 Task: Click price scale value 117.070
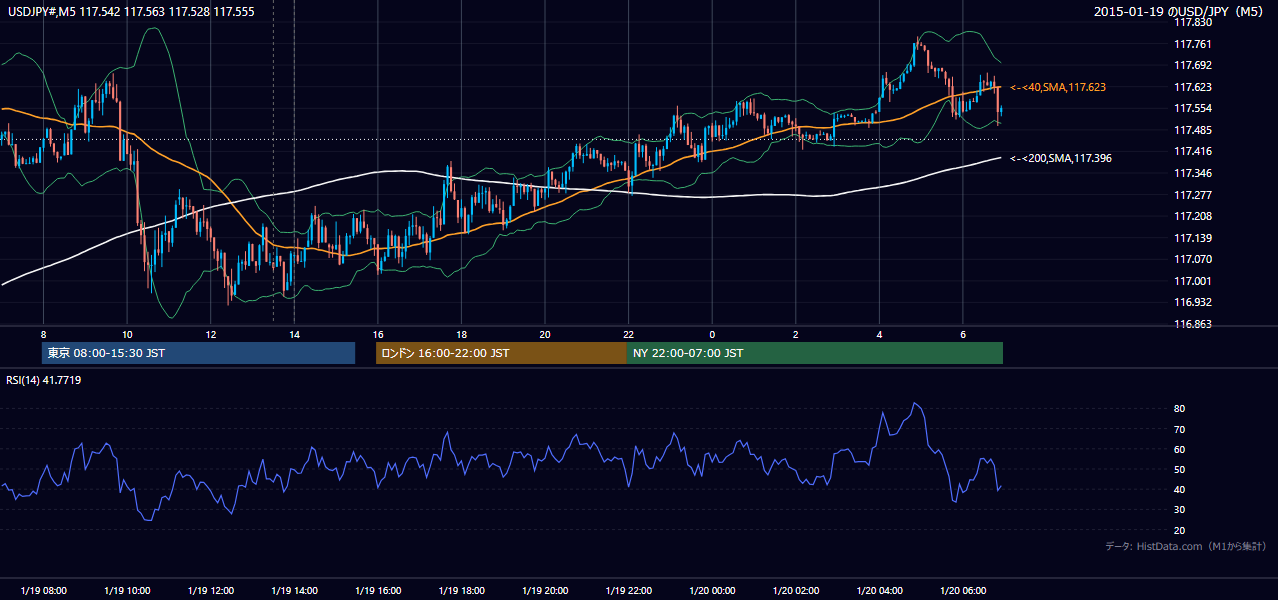(1192, 259)
